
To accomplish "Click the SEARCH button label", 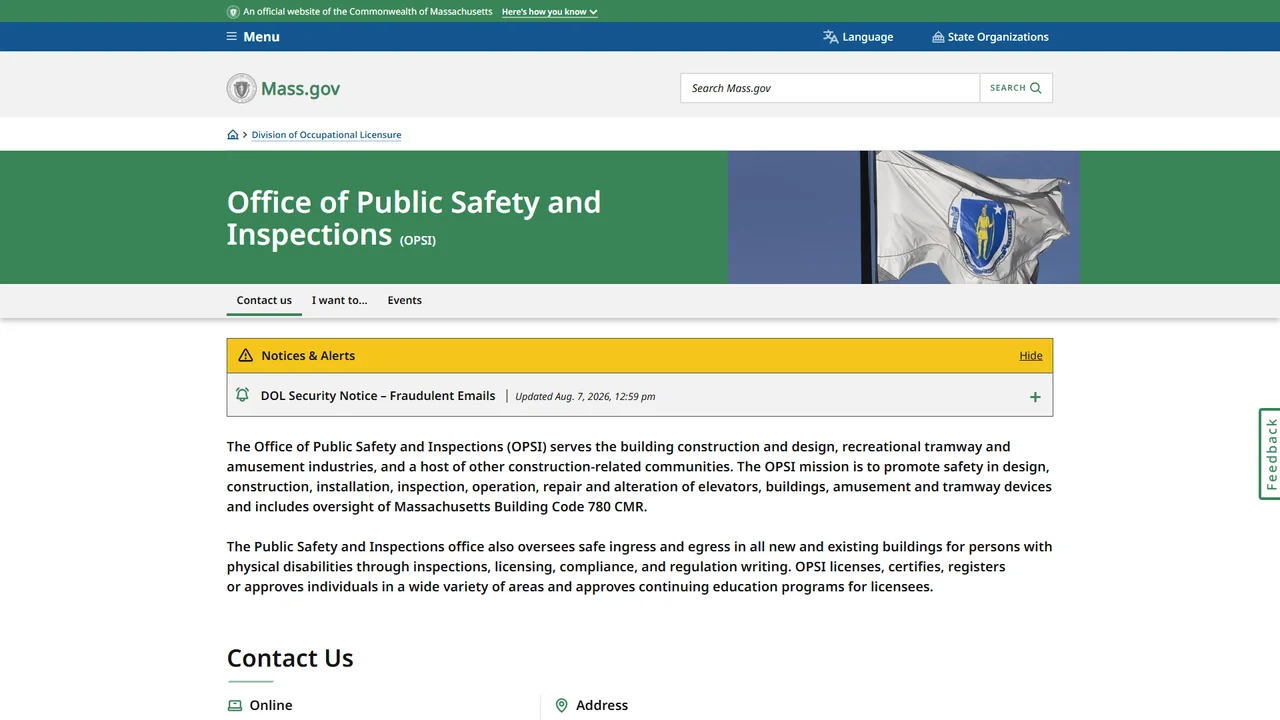I will coord(1008,88).
